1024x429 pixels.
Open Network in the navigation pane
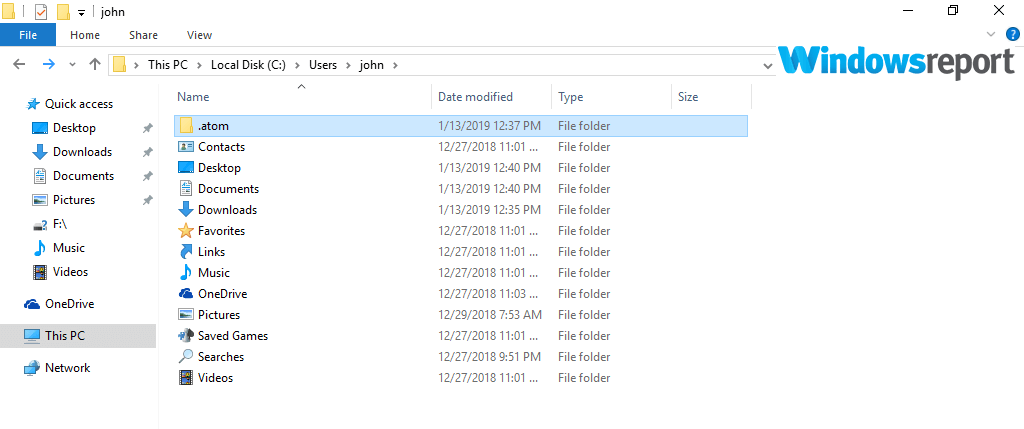click(67, 368)
